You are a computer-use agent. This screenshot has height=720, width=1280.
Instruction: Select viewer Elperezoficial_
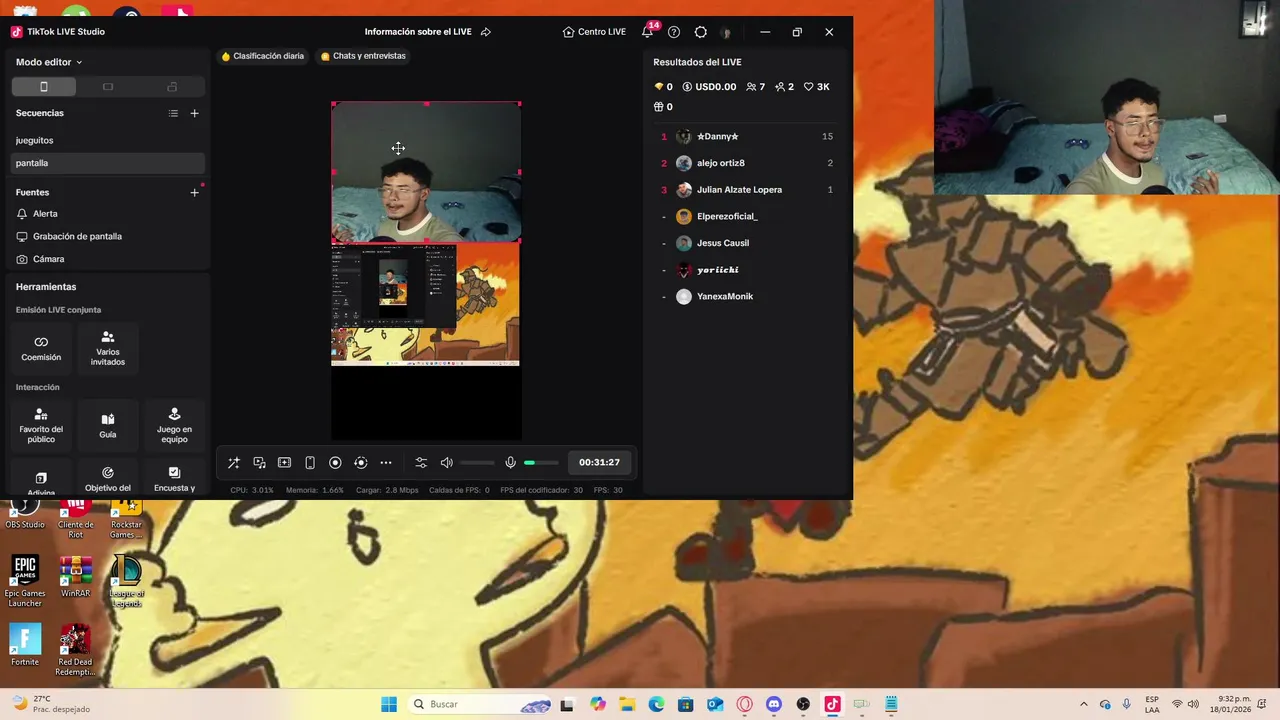point(747,216)
